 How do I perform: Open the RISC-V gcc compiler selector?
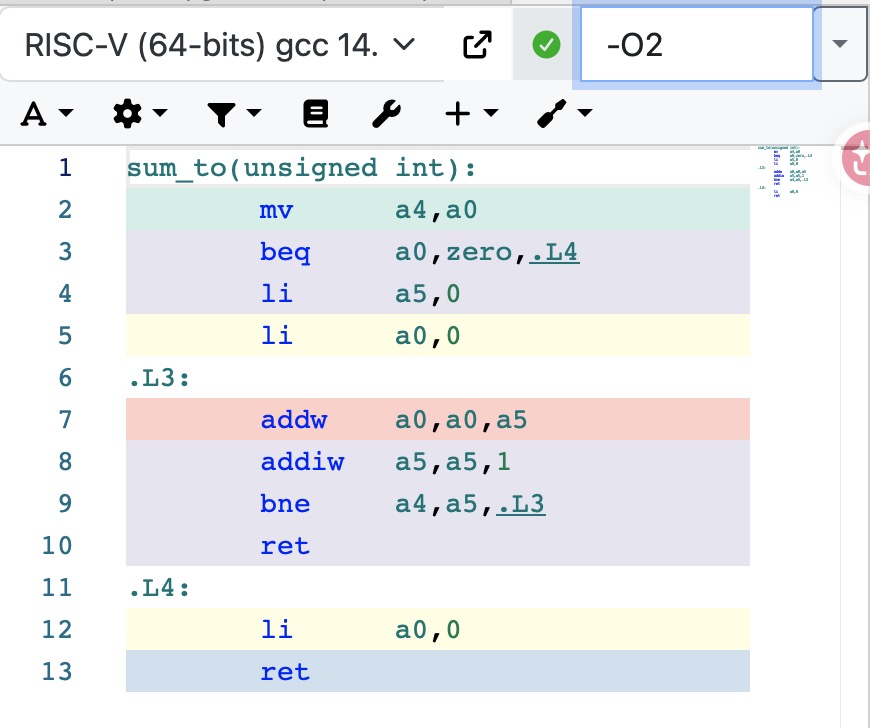tap(220, 44)
